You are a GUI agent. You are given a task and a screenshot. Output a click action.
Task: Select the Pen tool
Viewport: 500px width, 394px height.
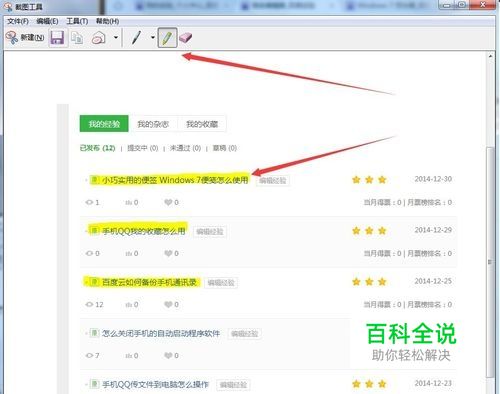[x=136, y=38]
